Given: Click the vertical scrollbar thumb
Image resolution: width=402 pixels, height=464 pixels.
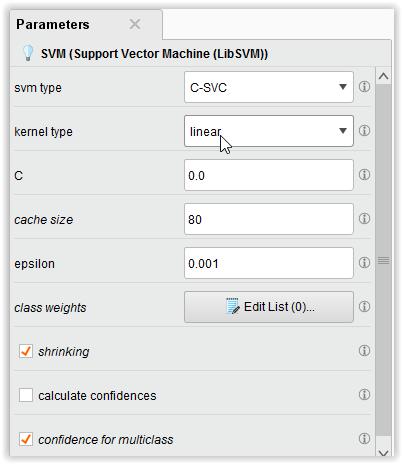Looking at the screenshot, I should pyautogui.click(x=383, y=260).
